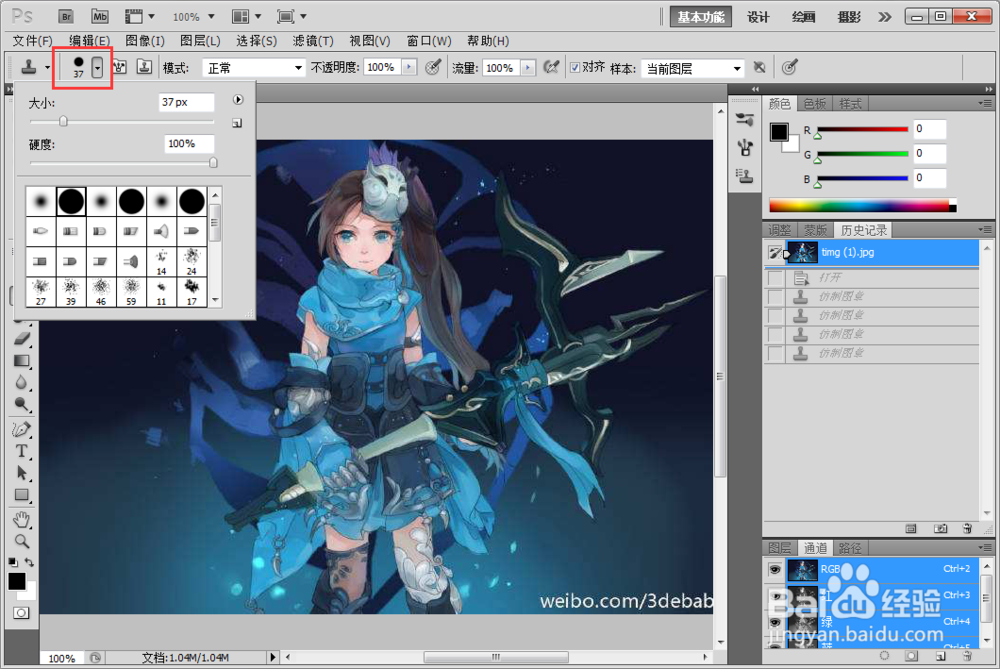The width and height of the screenshot is (1000, 669).
Task: Open the File menu
Action: pyautogui.click(x=33, y=41)
